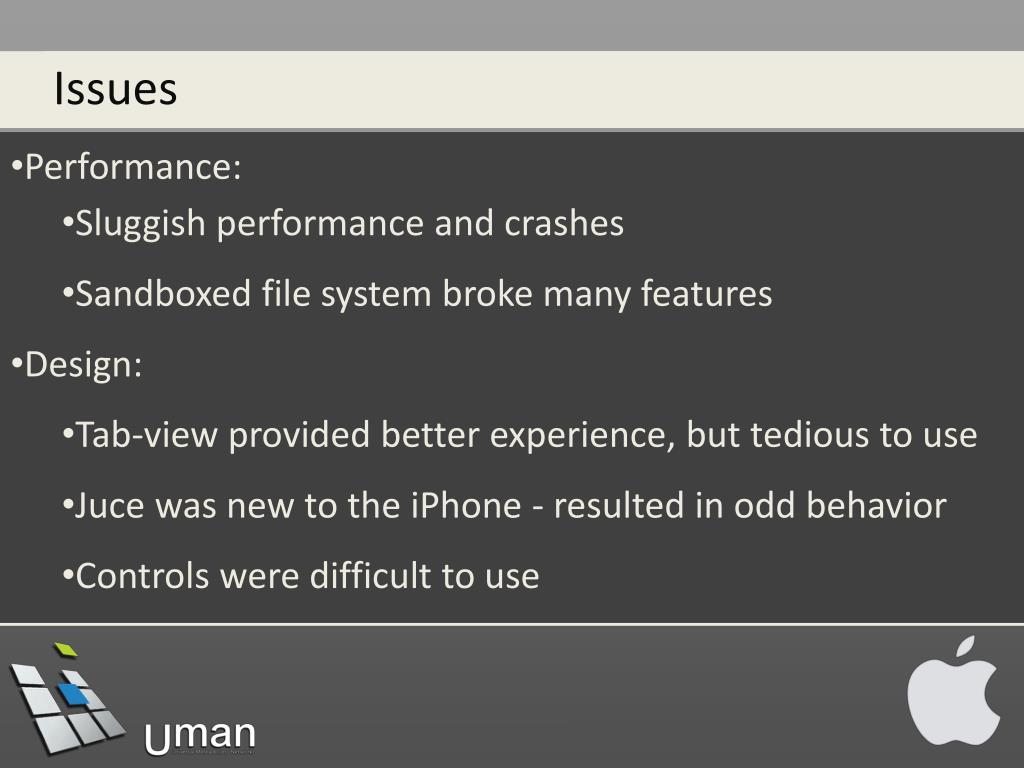
Task: Click the gray bar above the title
Action: [x=512, y=25]
